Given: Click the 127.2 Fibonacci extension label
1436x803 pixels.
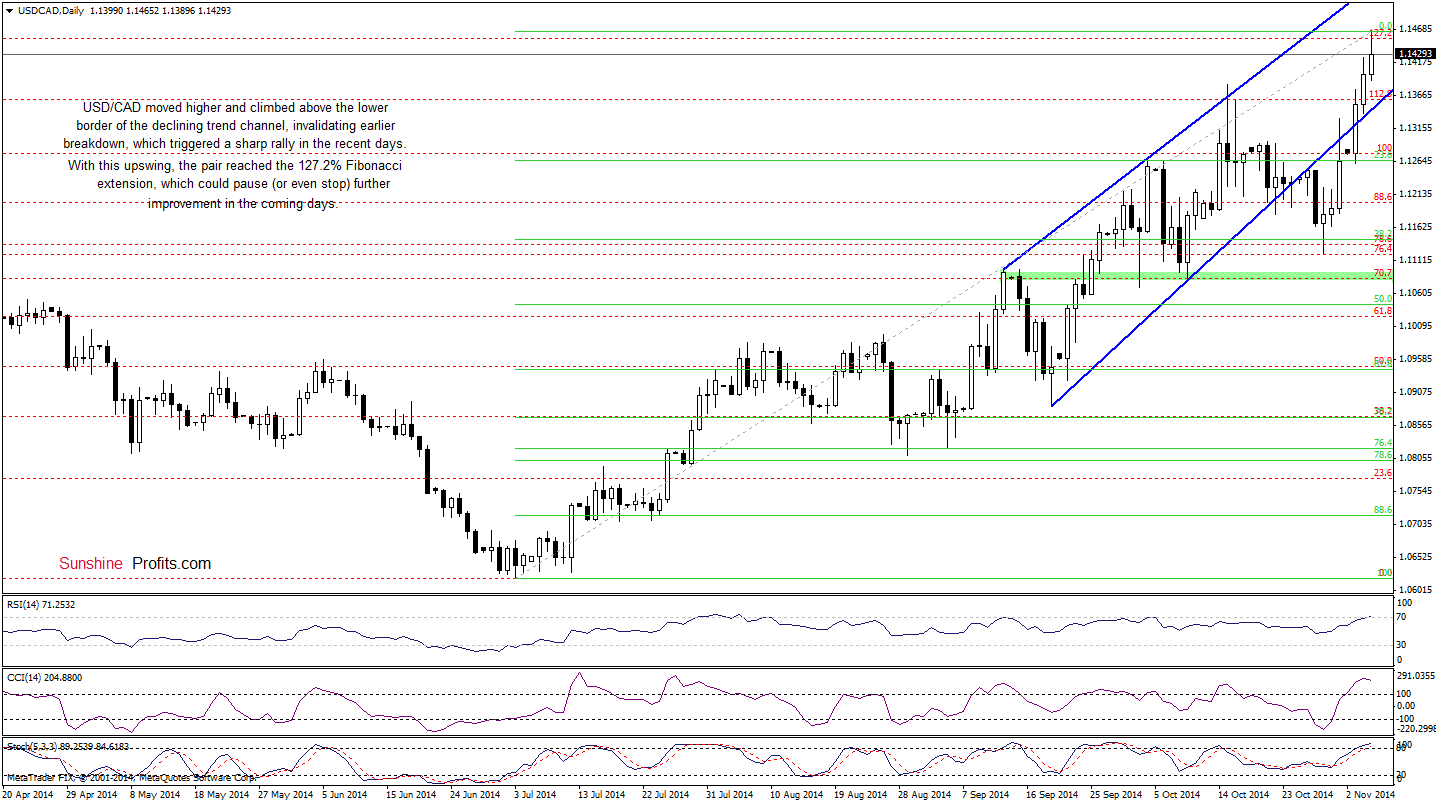Looking at the screenshot, I should click(1381, 33).
